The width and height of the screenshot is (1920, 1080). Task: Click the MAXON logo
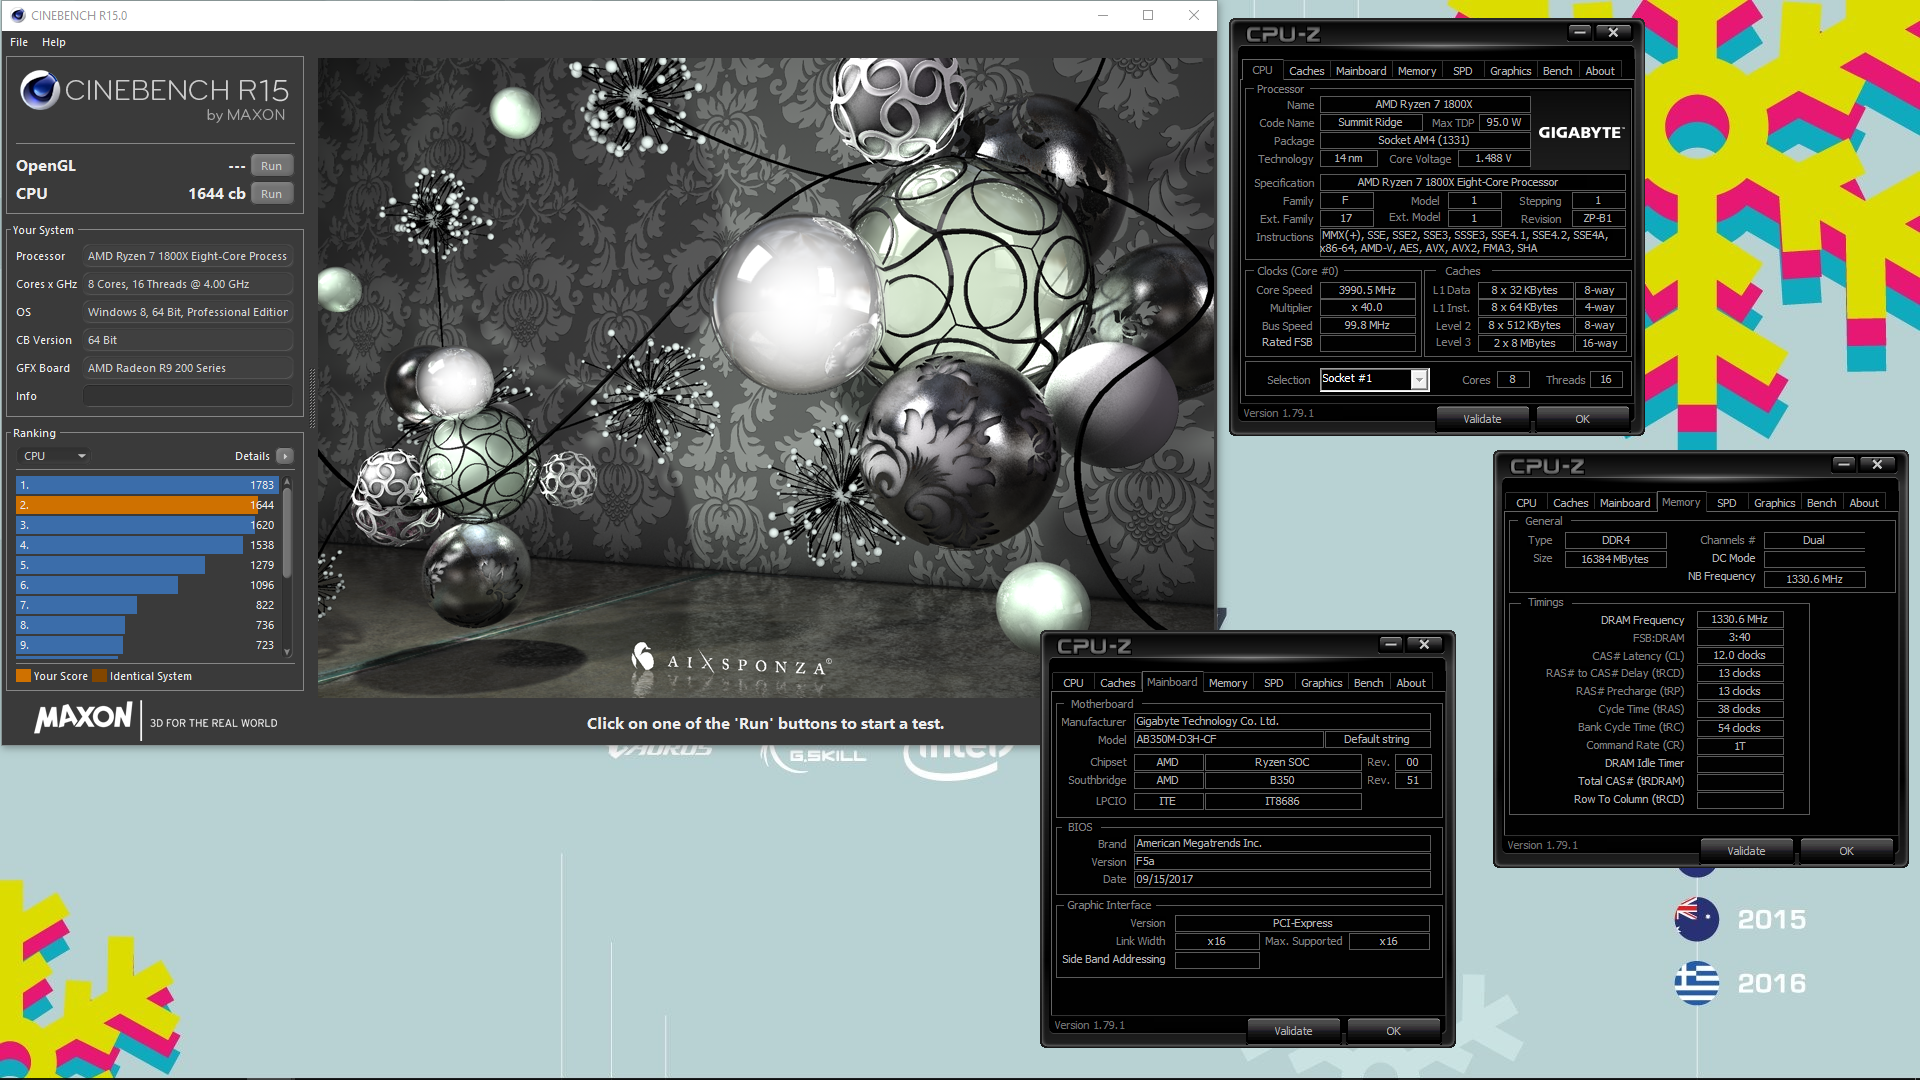pyautogui.click(x=83, y=717)
